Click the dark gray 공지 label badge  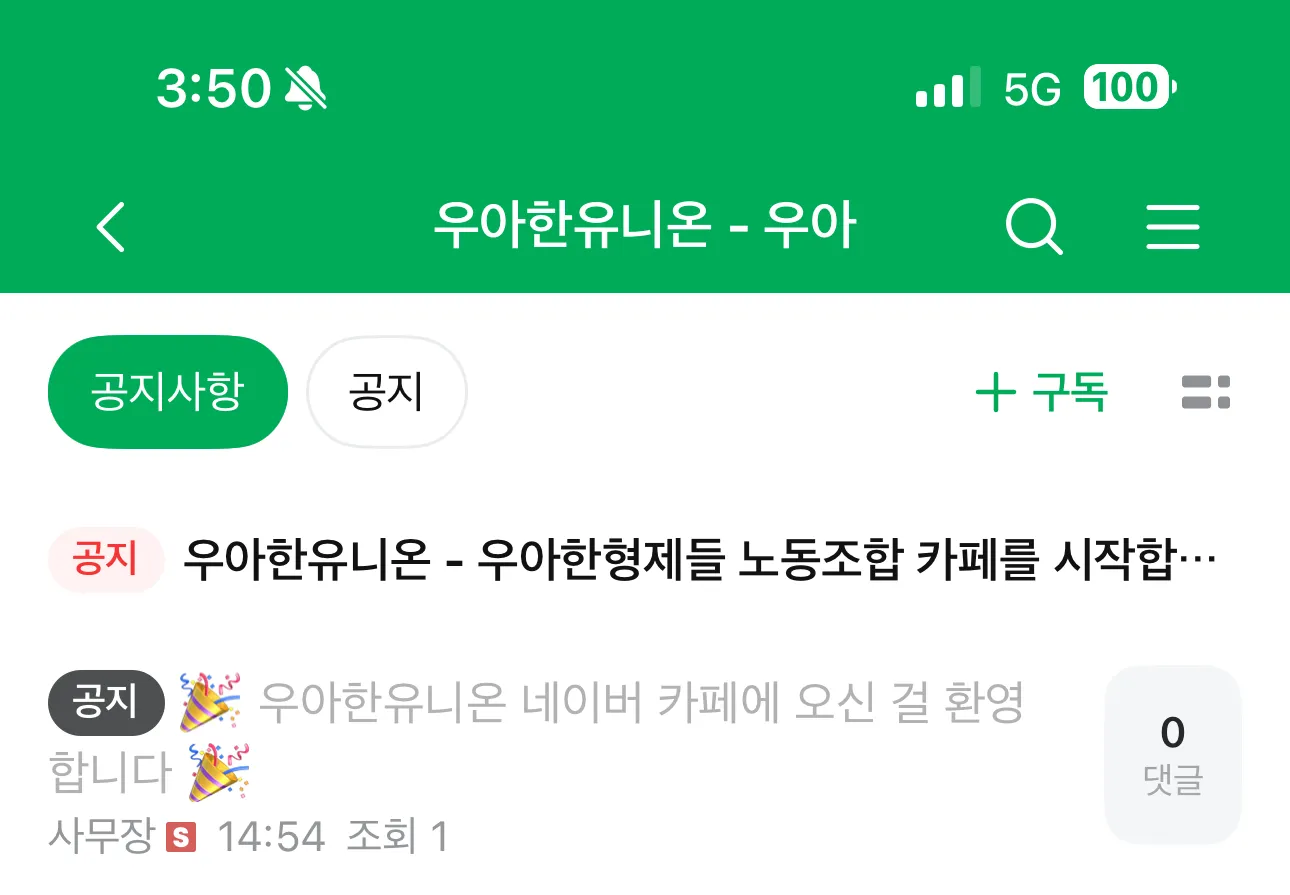(x=106, y=703)
